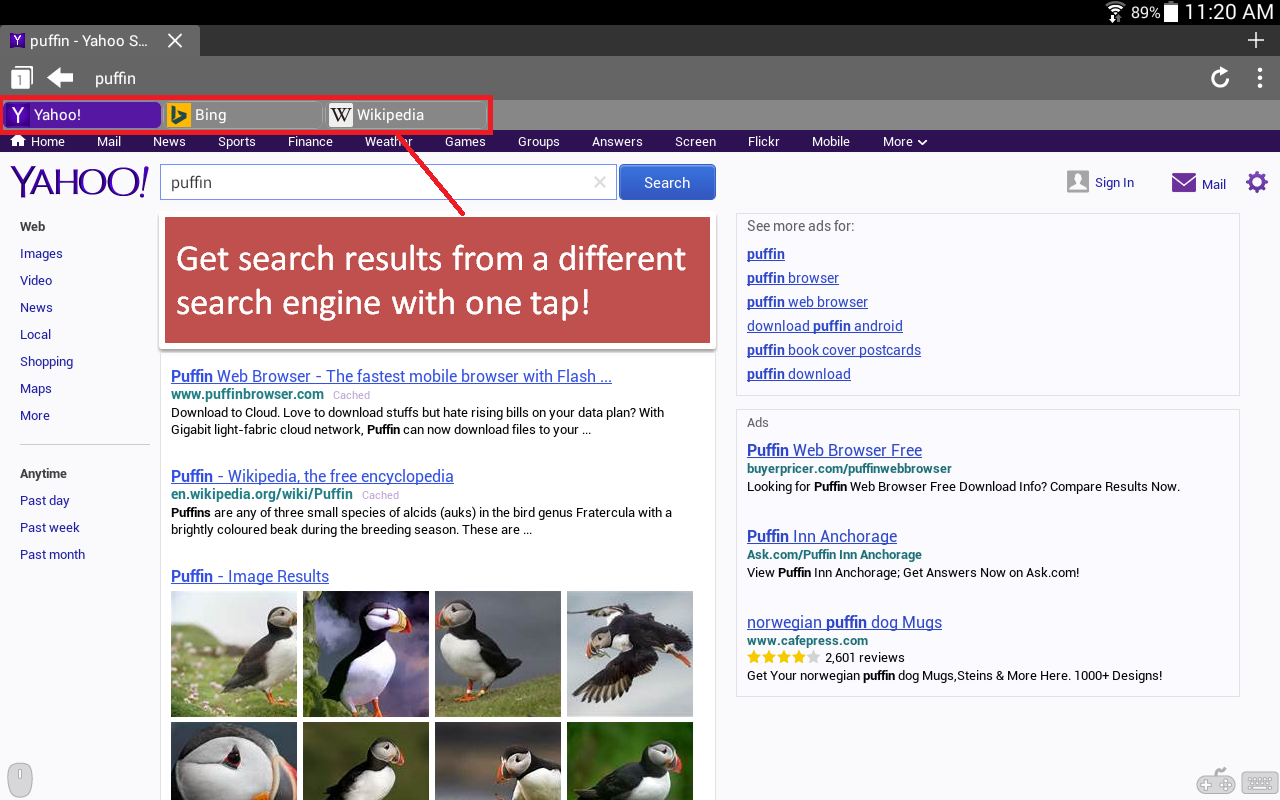The image size is (1280, 800).
Task: Open Yahoo settings gear icon
Action: 1257,182
